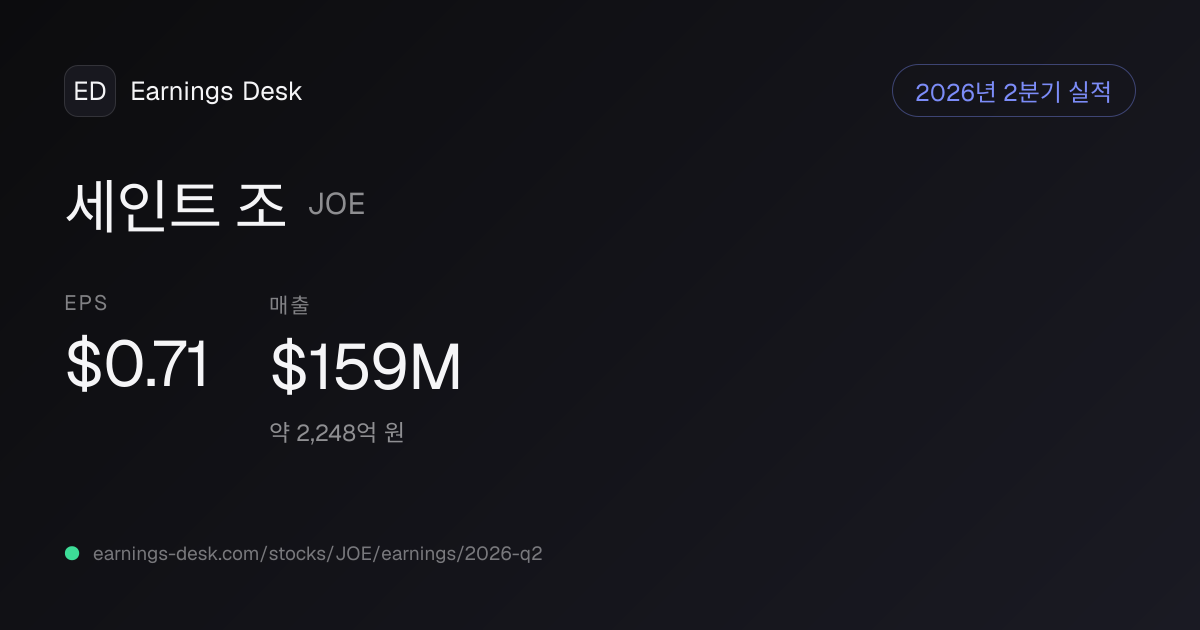Click the 세인트 조 company heading
The width and height of the screenshot is (1200, 630).
point(177,204)
